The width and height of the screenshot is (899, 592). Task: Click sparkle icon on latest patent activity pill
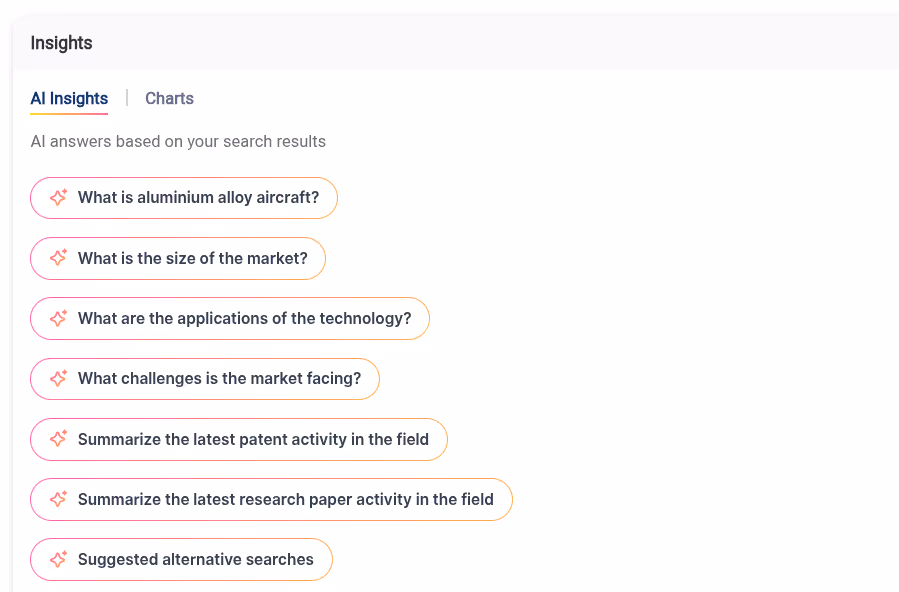tap(58, 439)
